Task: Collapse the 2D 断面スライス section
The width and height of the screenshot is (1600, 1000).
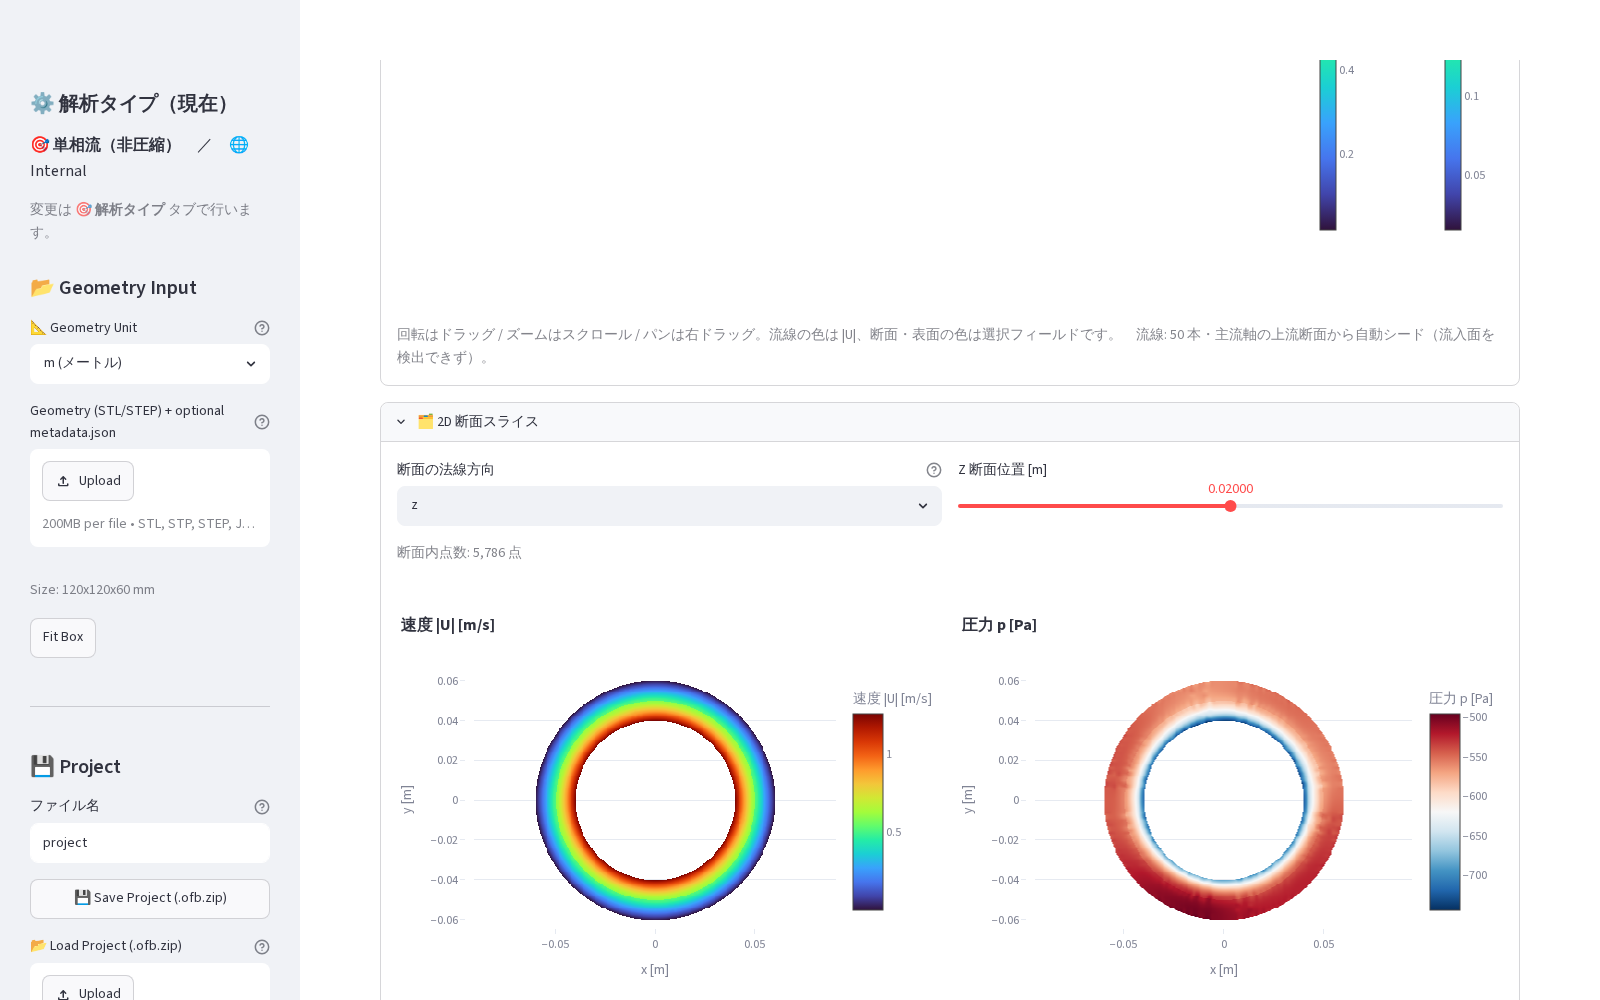Action: pyautogui.click(x=401, y=422)
